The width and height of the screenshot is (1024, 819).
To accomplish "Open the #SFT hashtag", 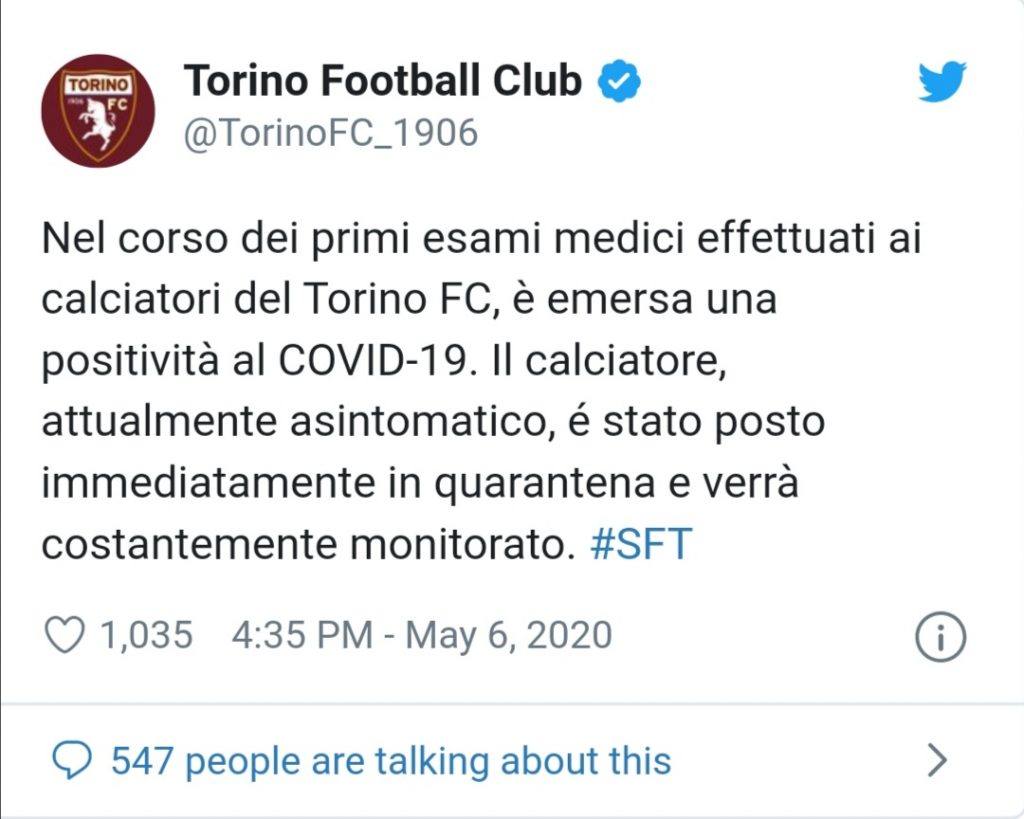I will click(641, 543).
